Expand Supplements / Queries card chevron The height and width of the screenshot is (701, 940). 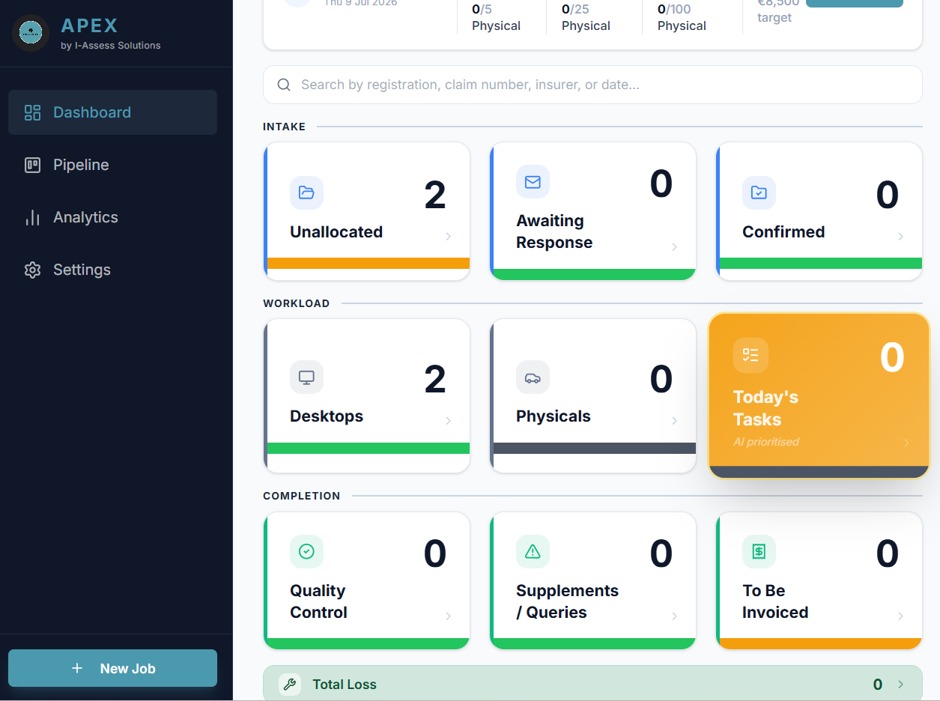pyautogui.click(x=674, y=616)
